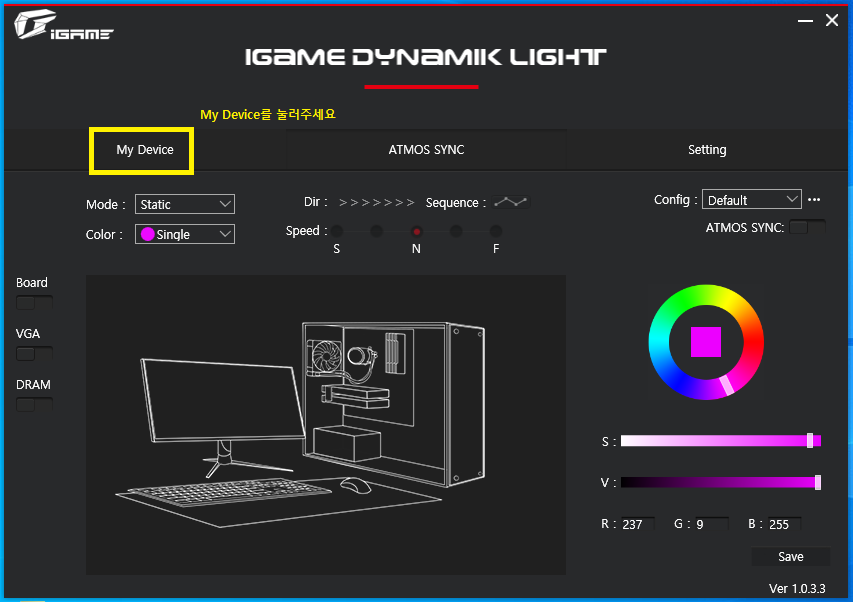Click the keyboard in the PC illustration

[230, 491]
